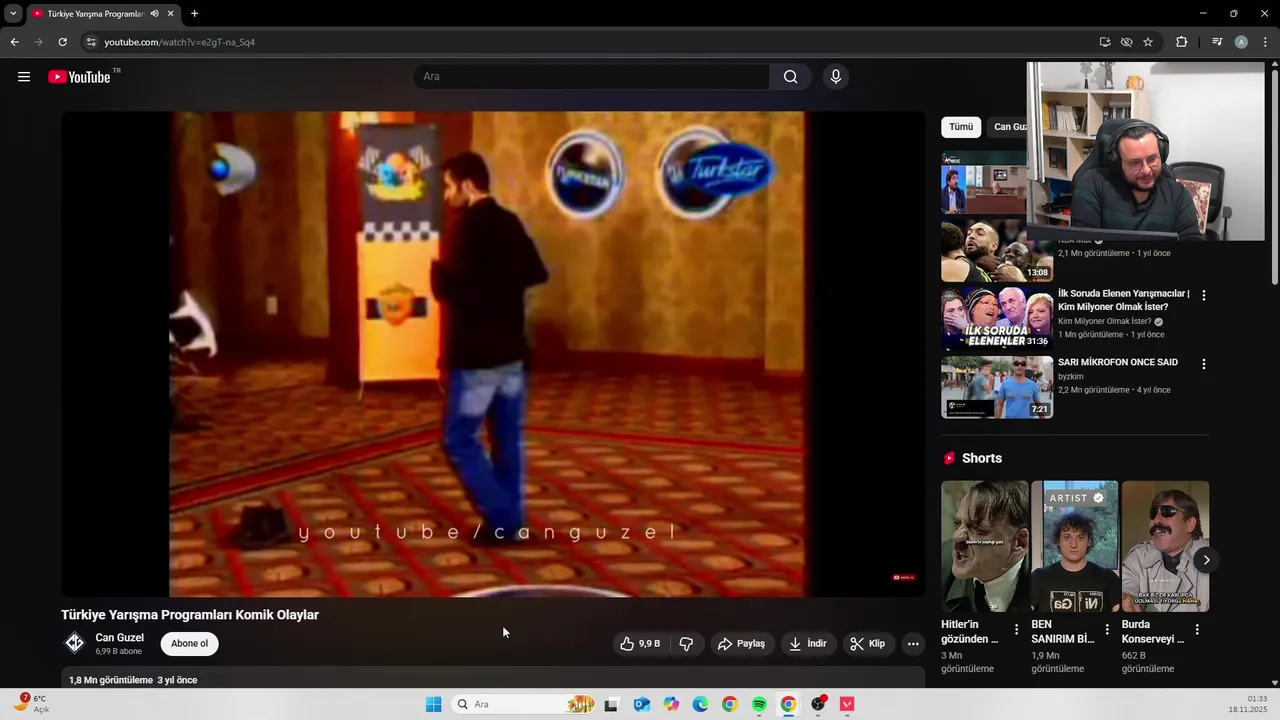The width and height of the screenshot is (1280, 720).
Task: Open taskbar weather widget showing 6°C
Action: pos(30,704)
